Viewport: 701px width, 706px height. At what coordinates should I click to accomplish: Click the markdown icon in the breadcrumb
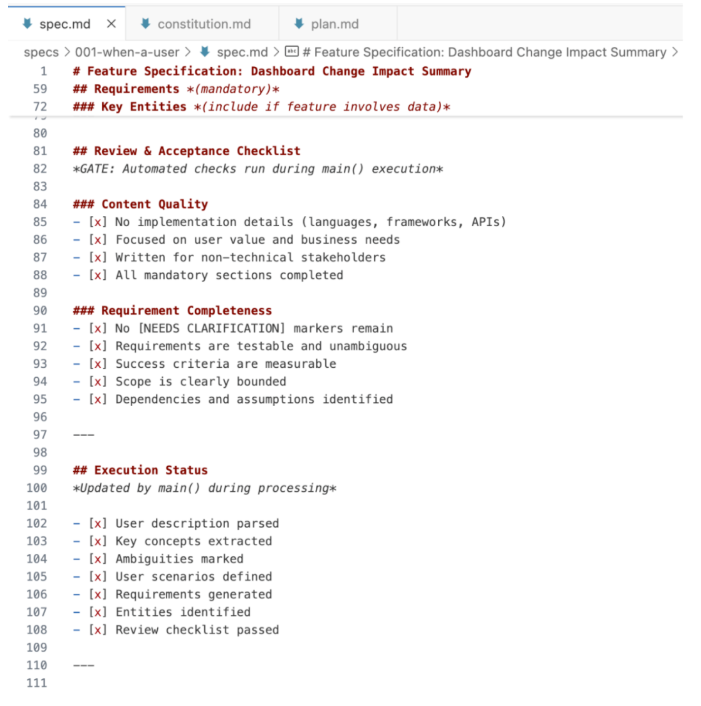point(204,52)
